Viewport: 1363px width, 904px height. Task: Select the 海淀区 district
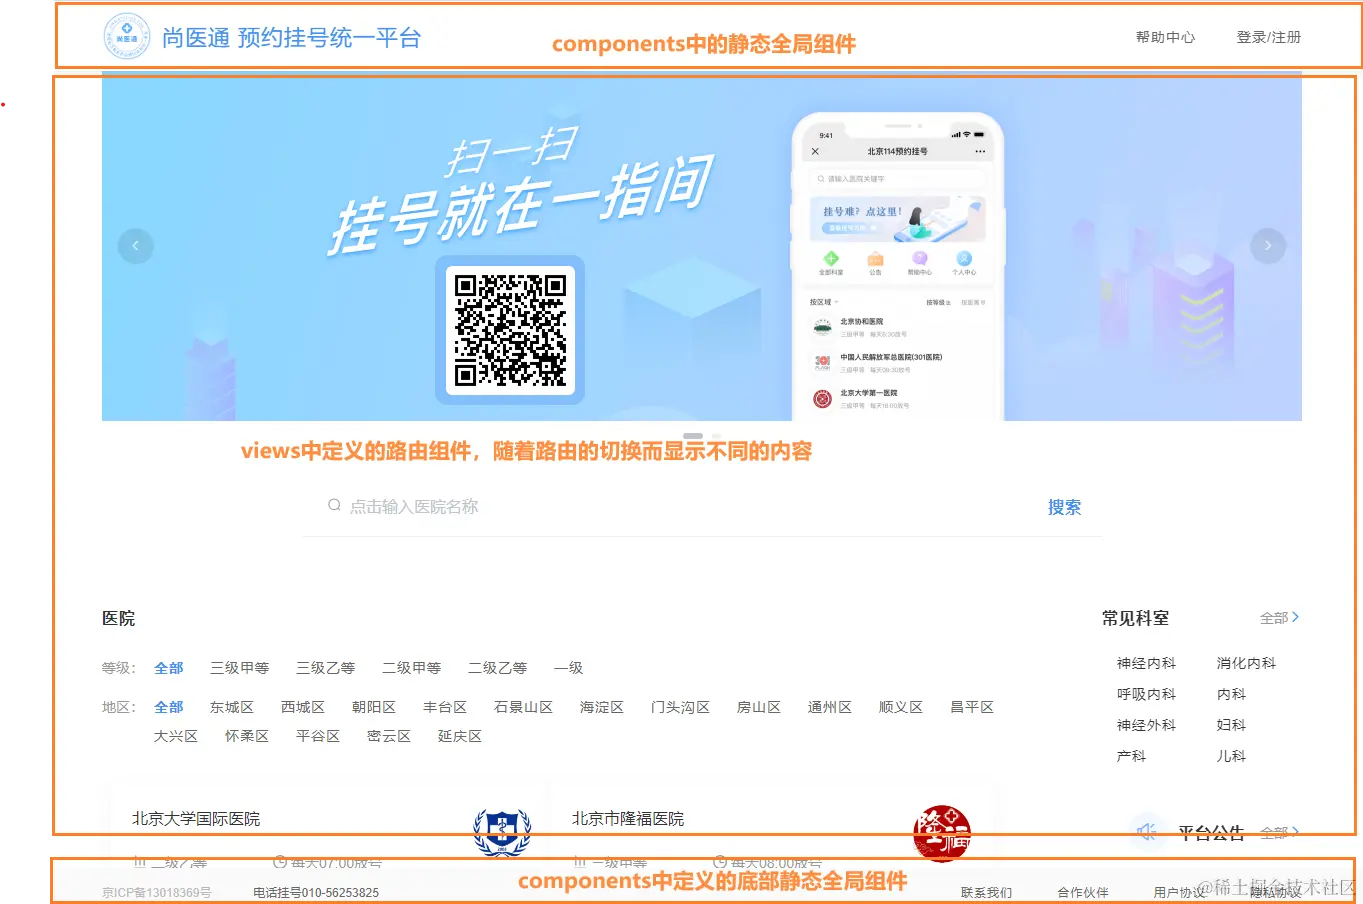602,707
